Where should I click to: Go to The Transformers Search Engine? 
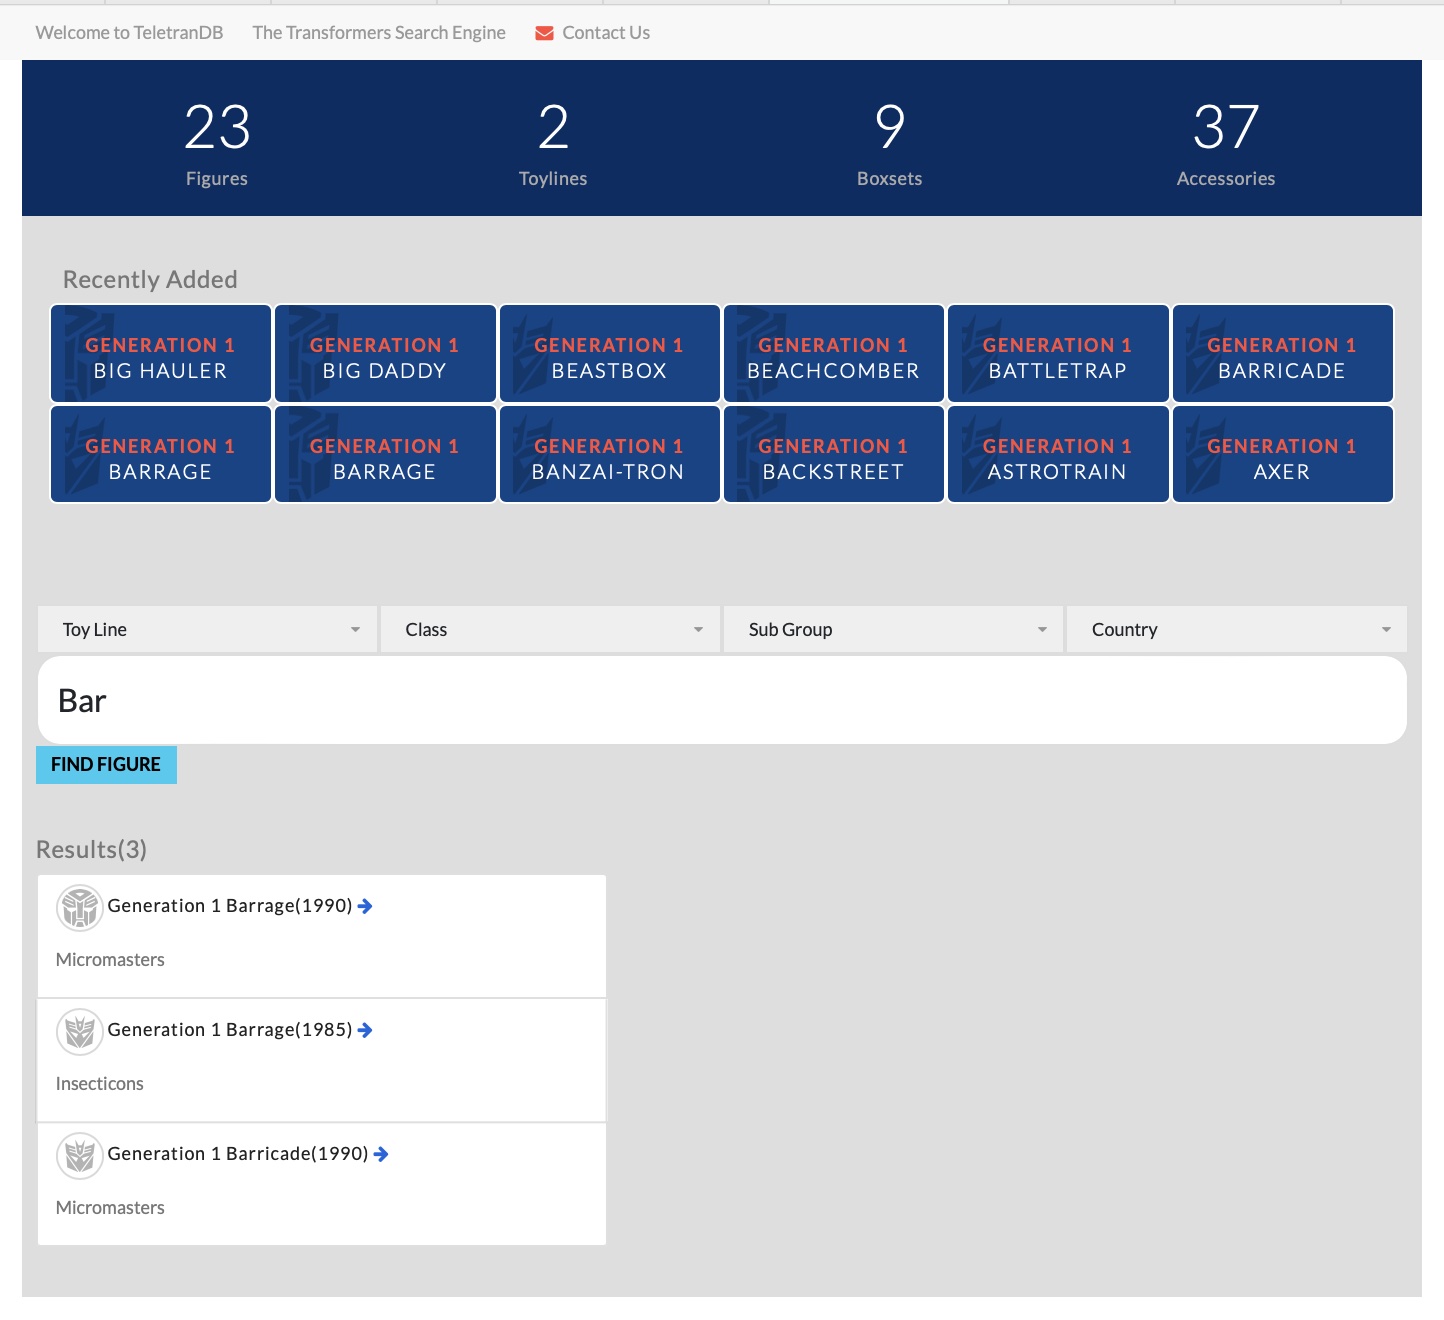[x=379, y=33]
